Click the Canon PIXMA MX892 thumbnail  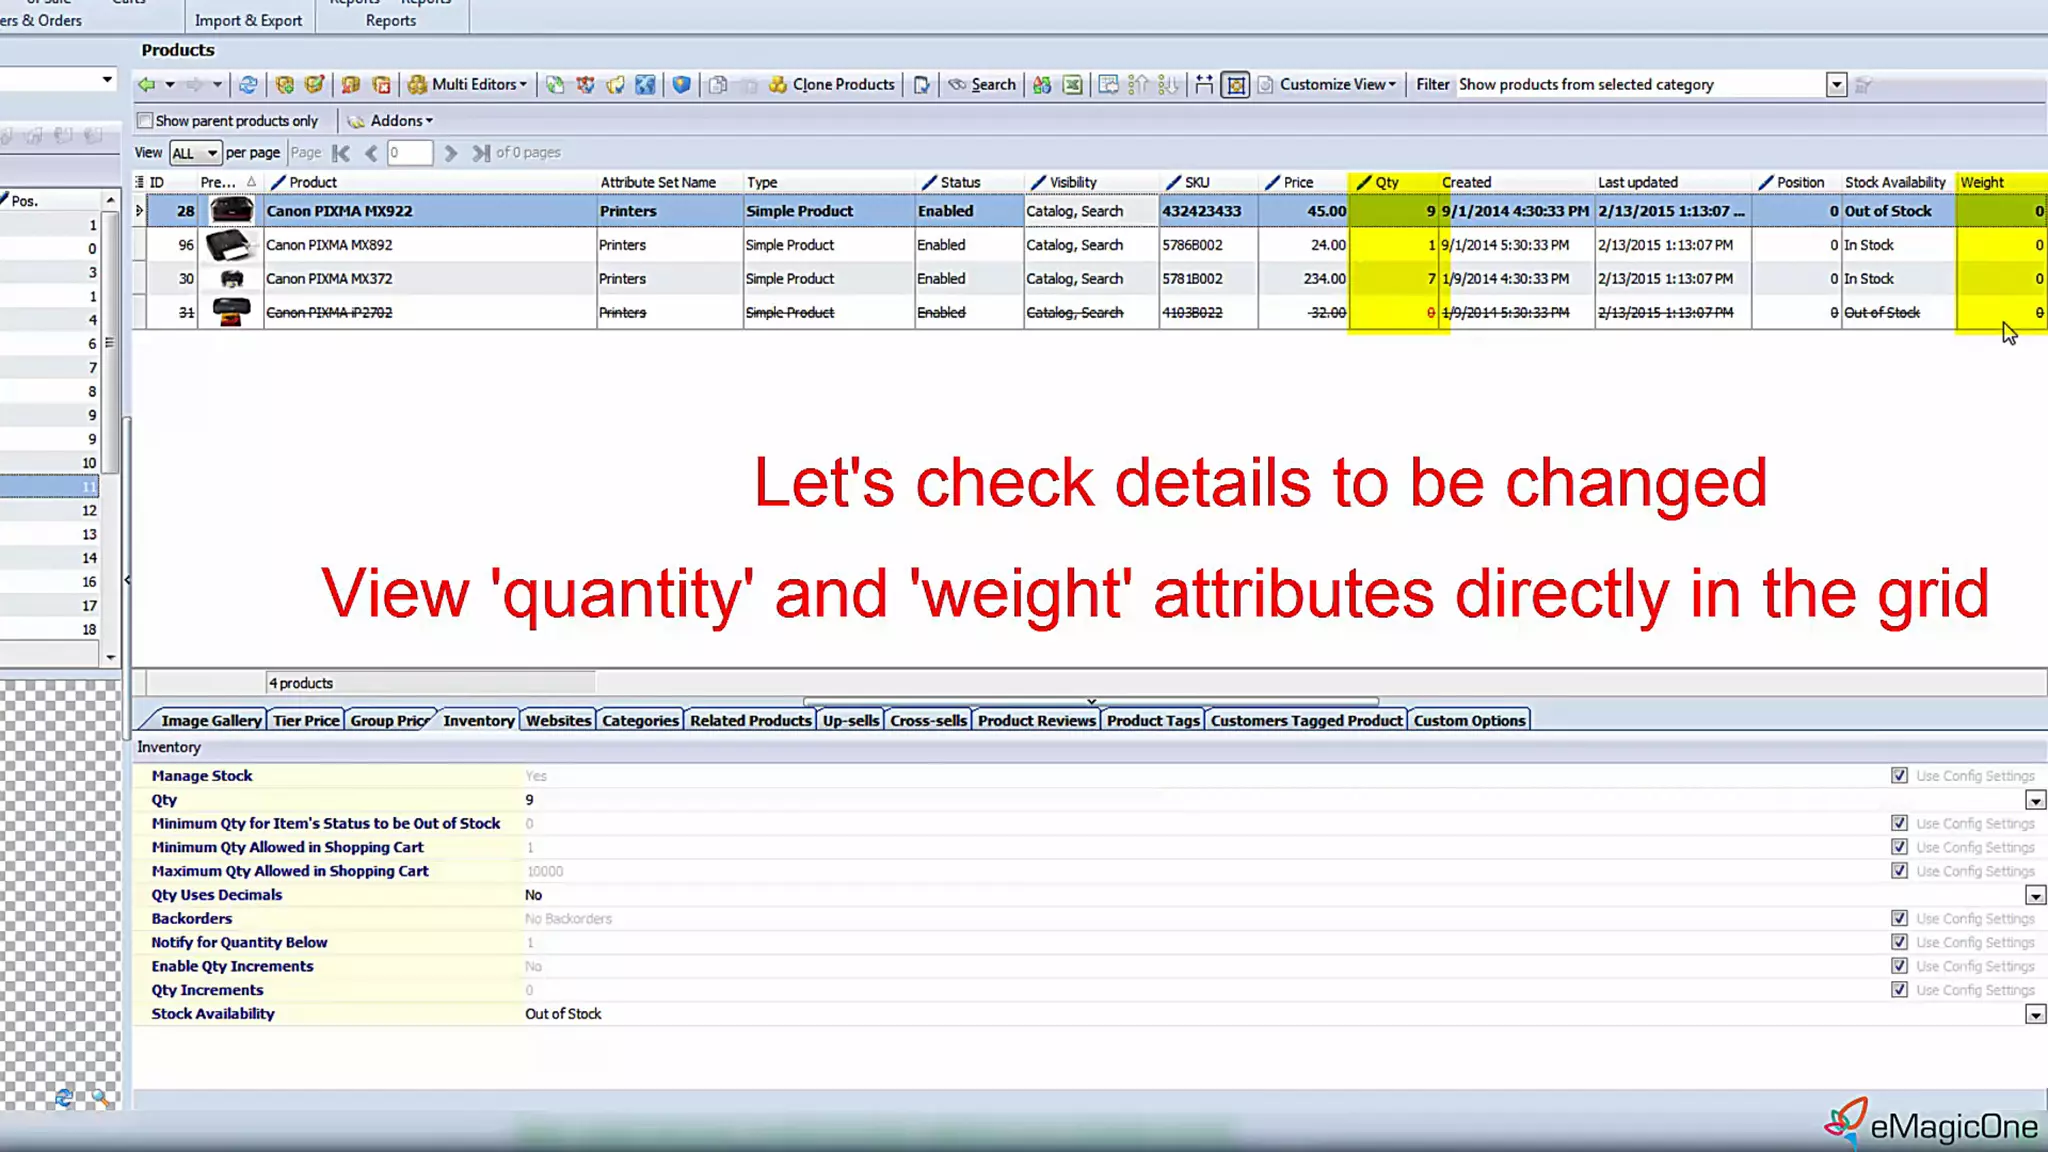click(x=230, y=245)
